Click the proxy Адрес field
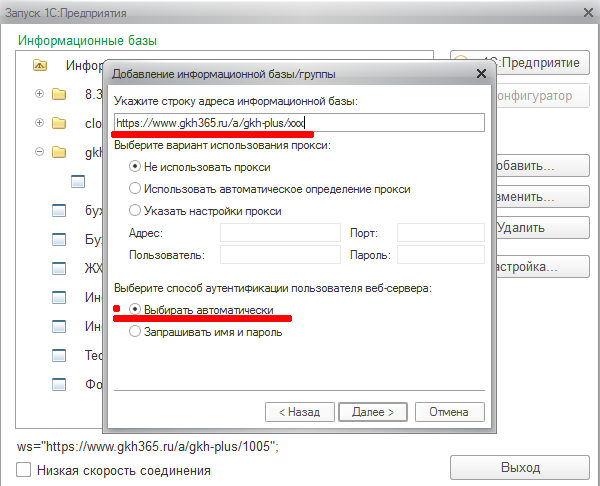The image size is (600, 486). (x=280, y=233)
